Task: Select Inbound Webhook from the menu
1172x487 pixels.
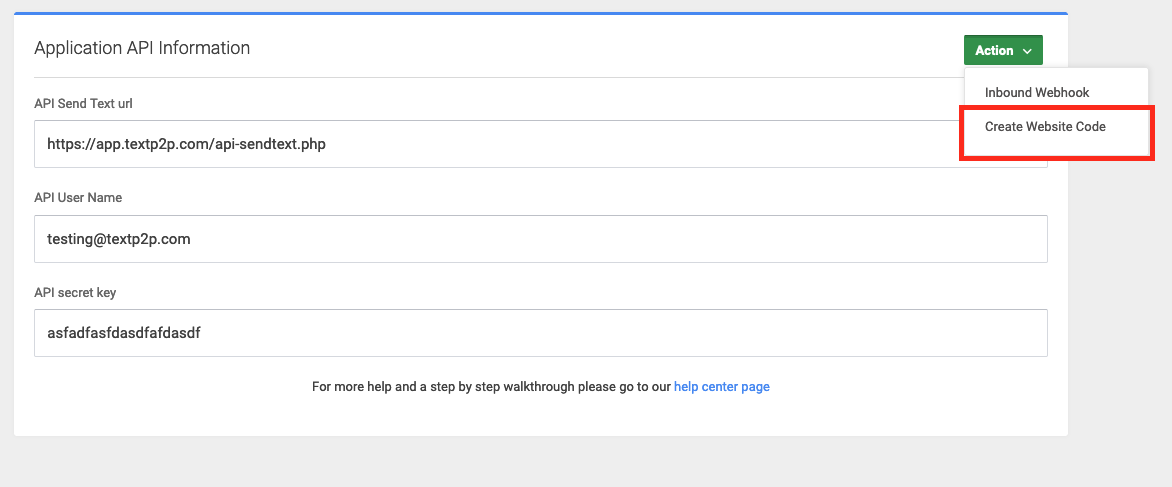Action: tap(1037, 93)
